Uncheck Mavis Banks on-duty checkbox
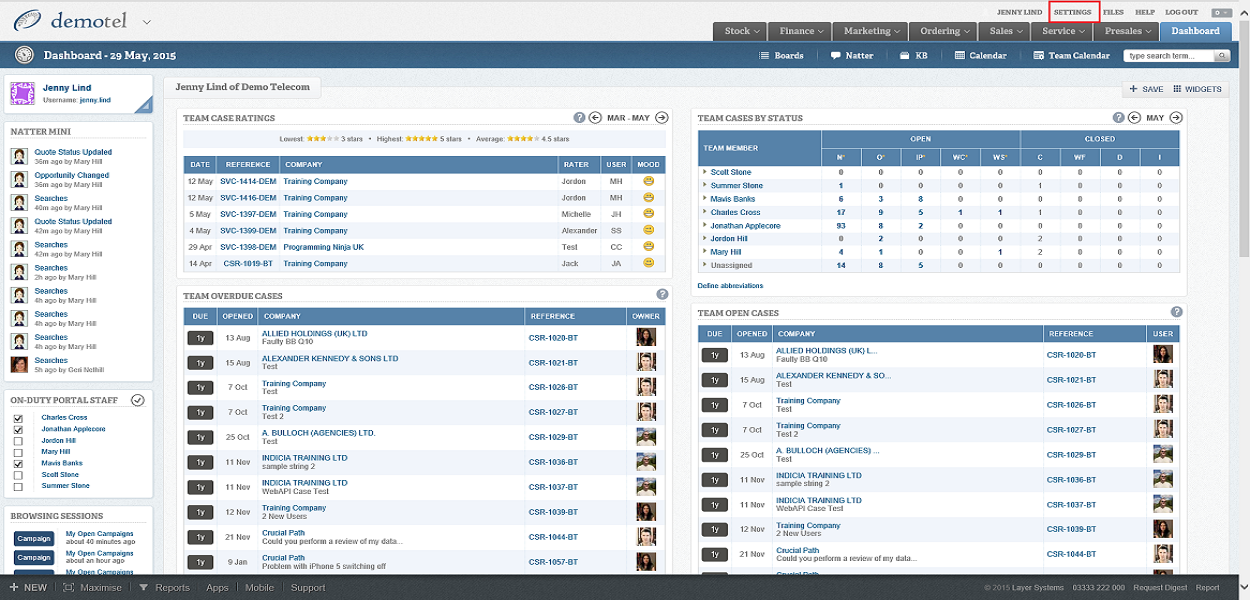The height and width of the screenshot is (600, 1250). point(18,464)
